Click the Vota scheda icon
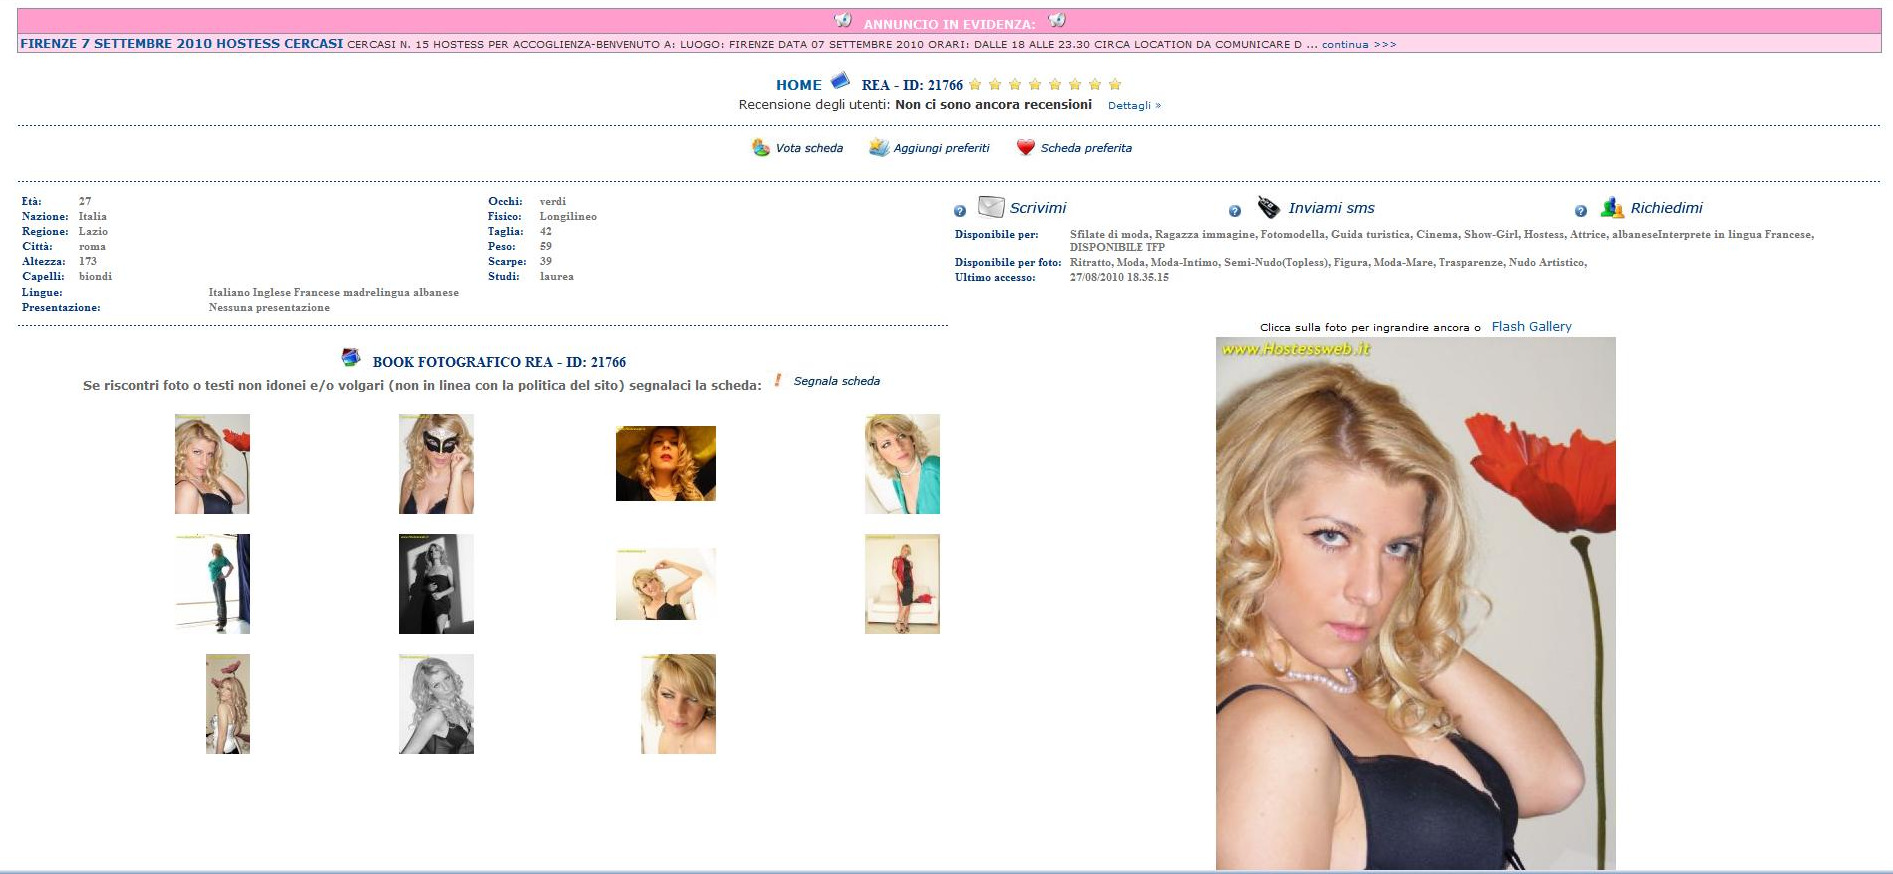This screenshot has height=874, width=1893. pyautogui.click(x=761, y=148)
